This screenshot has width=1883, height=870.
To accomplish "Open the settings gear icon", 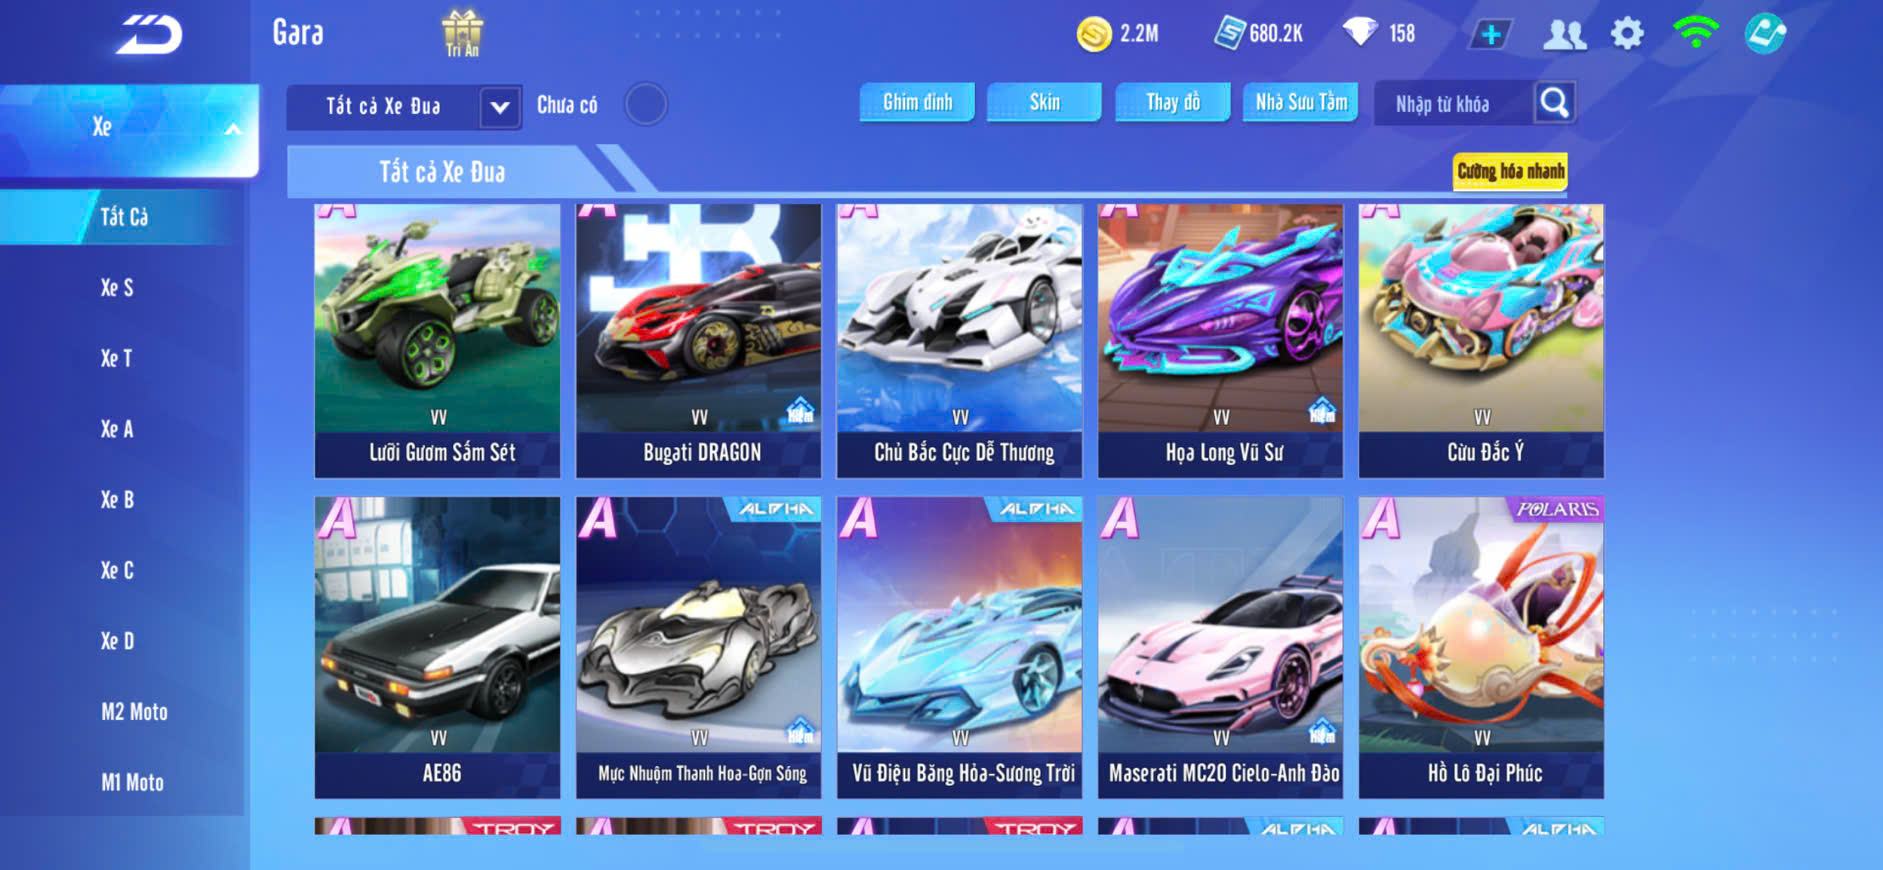I will [x=1627, y=34].
